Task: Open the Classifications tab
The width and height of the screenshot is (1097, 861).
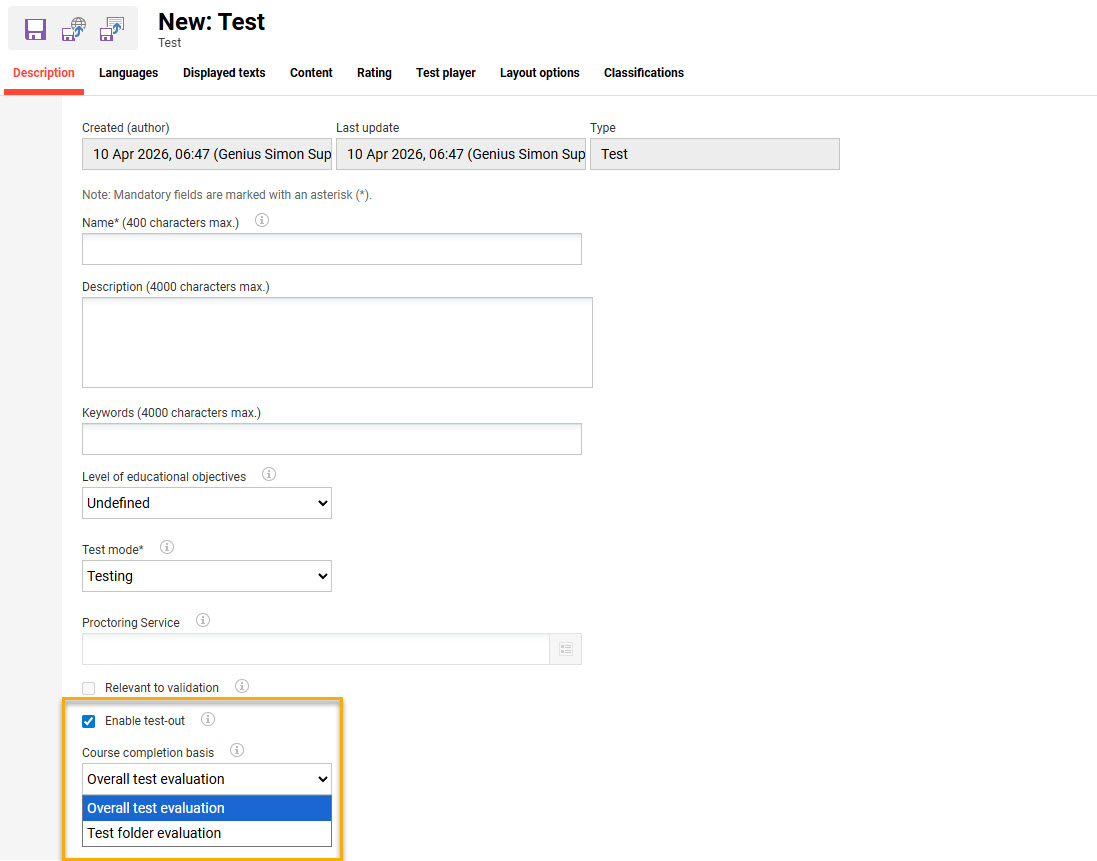Action: pyautogui.click(x=643, y=72)
